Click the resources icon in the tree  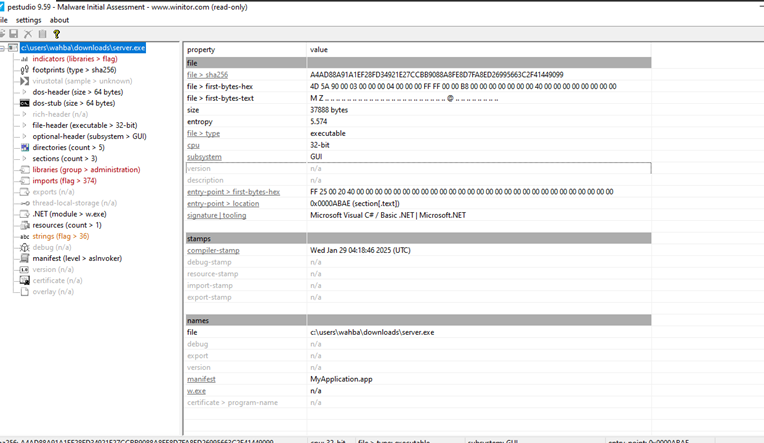[24, 225]
